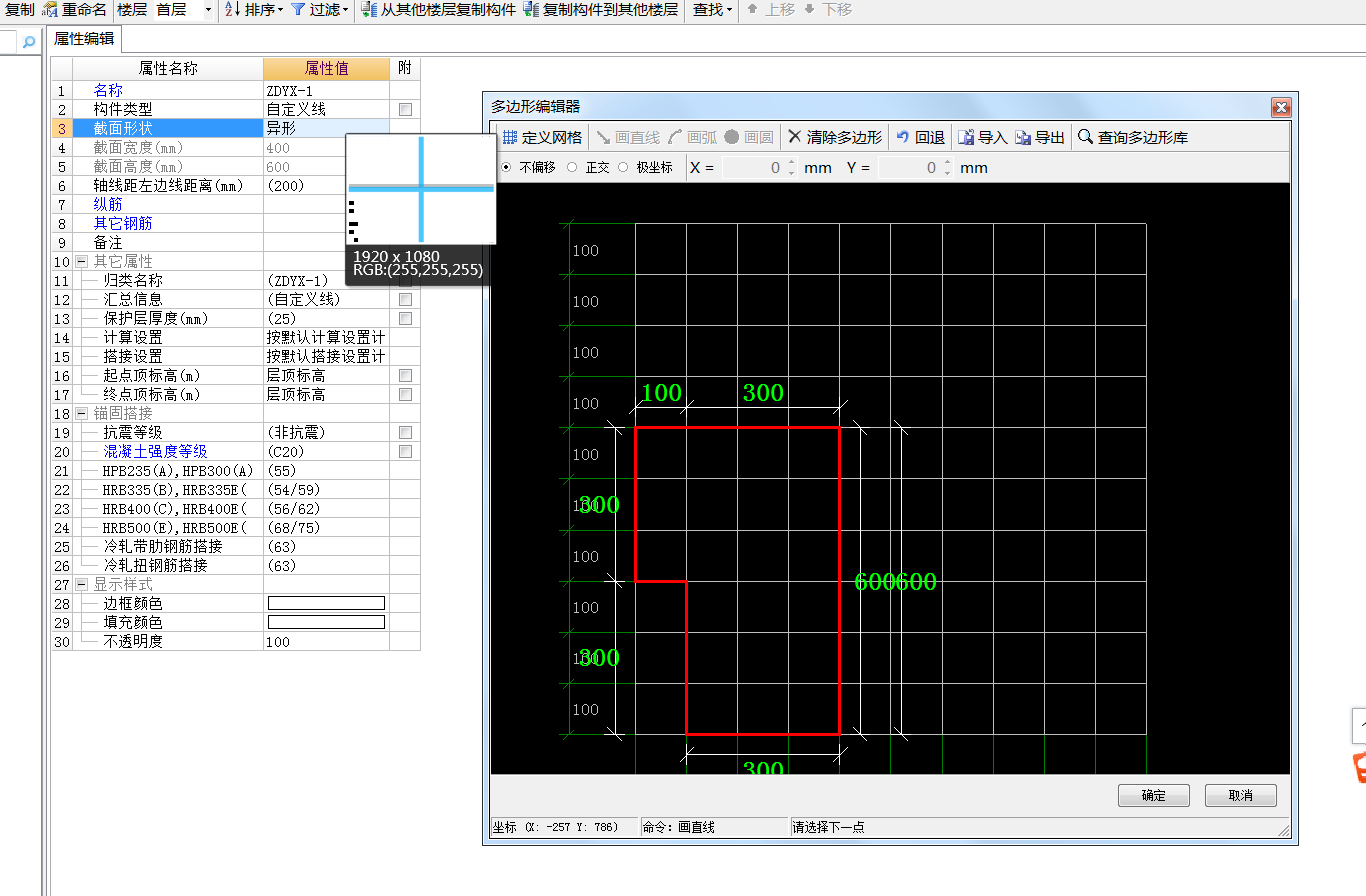Select the 正交 radio button
The width and height of the screenshot is (1366, 896).
pos(572,167)
